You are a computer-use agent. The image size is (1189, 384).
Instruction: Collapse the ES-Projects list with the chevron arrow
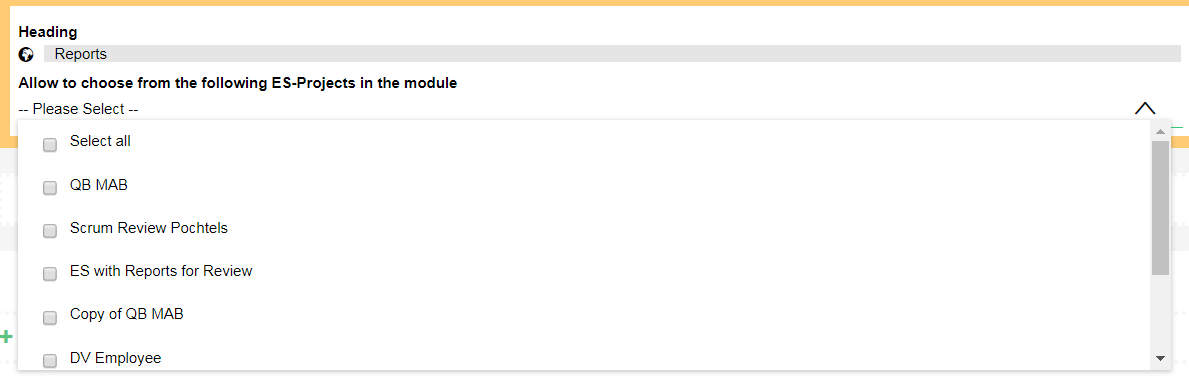[1145, 109]
